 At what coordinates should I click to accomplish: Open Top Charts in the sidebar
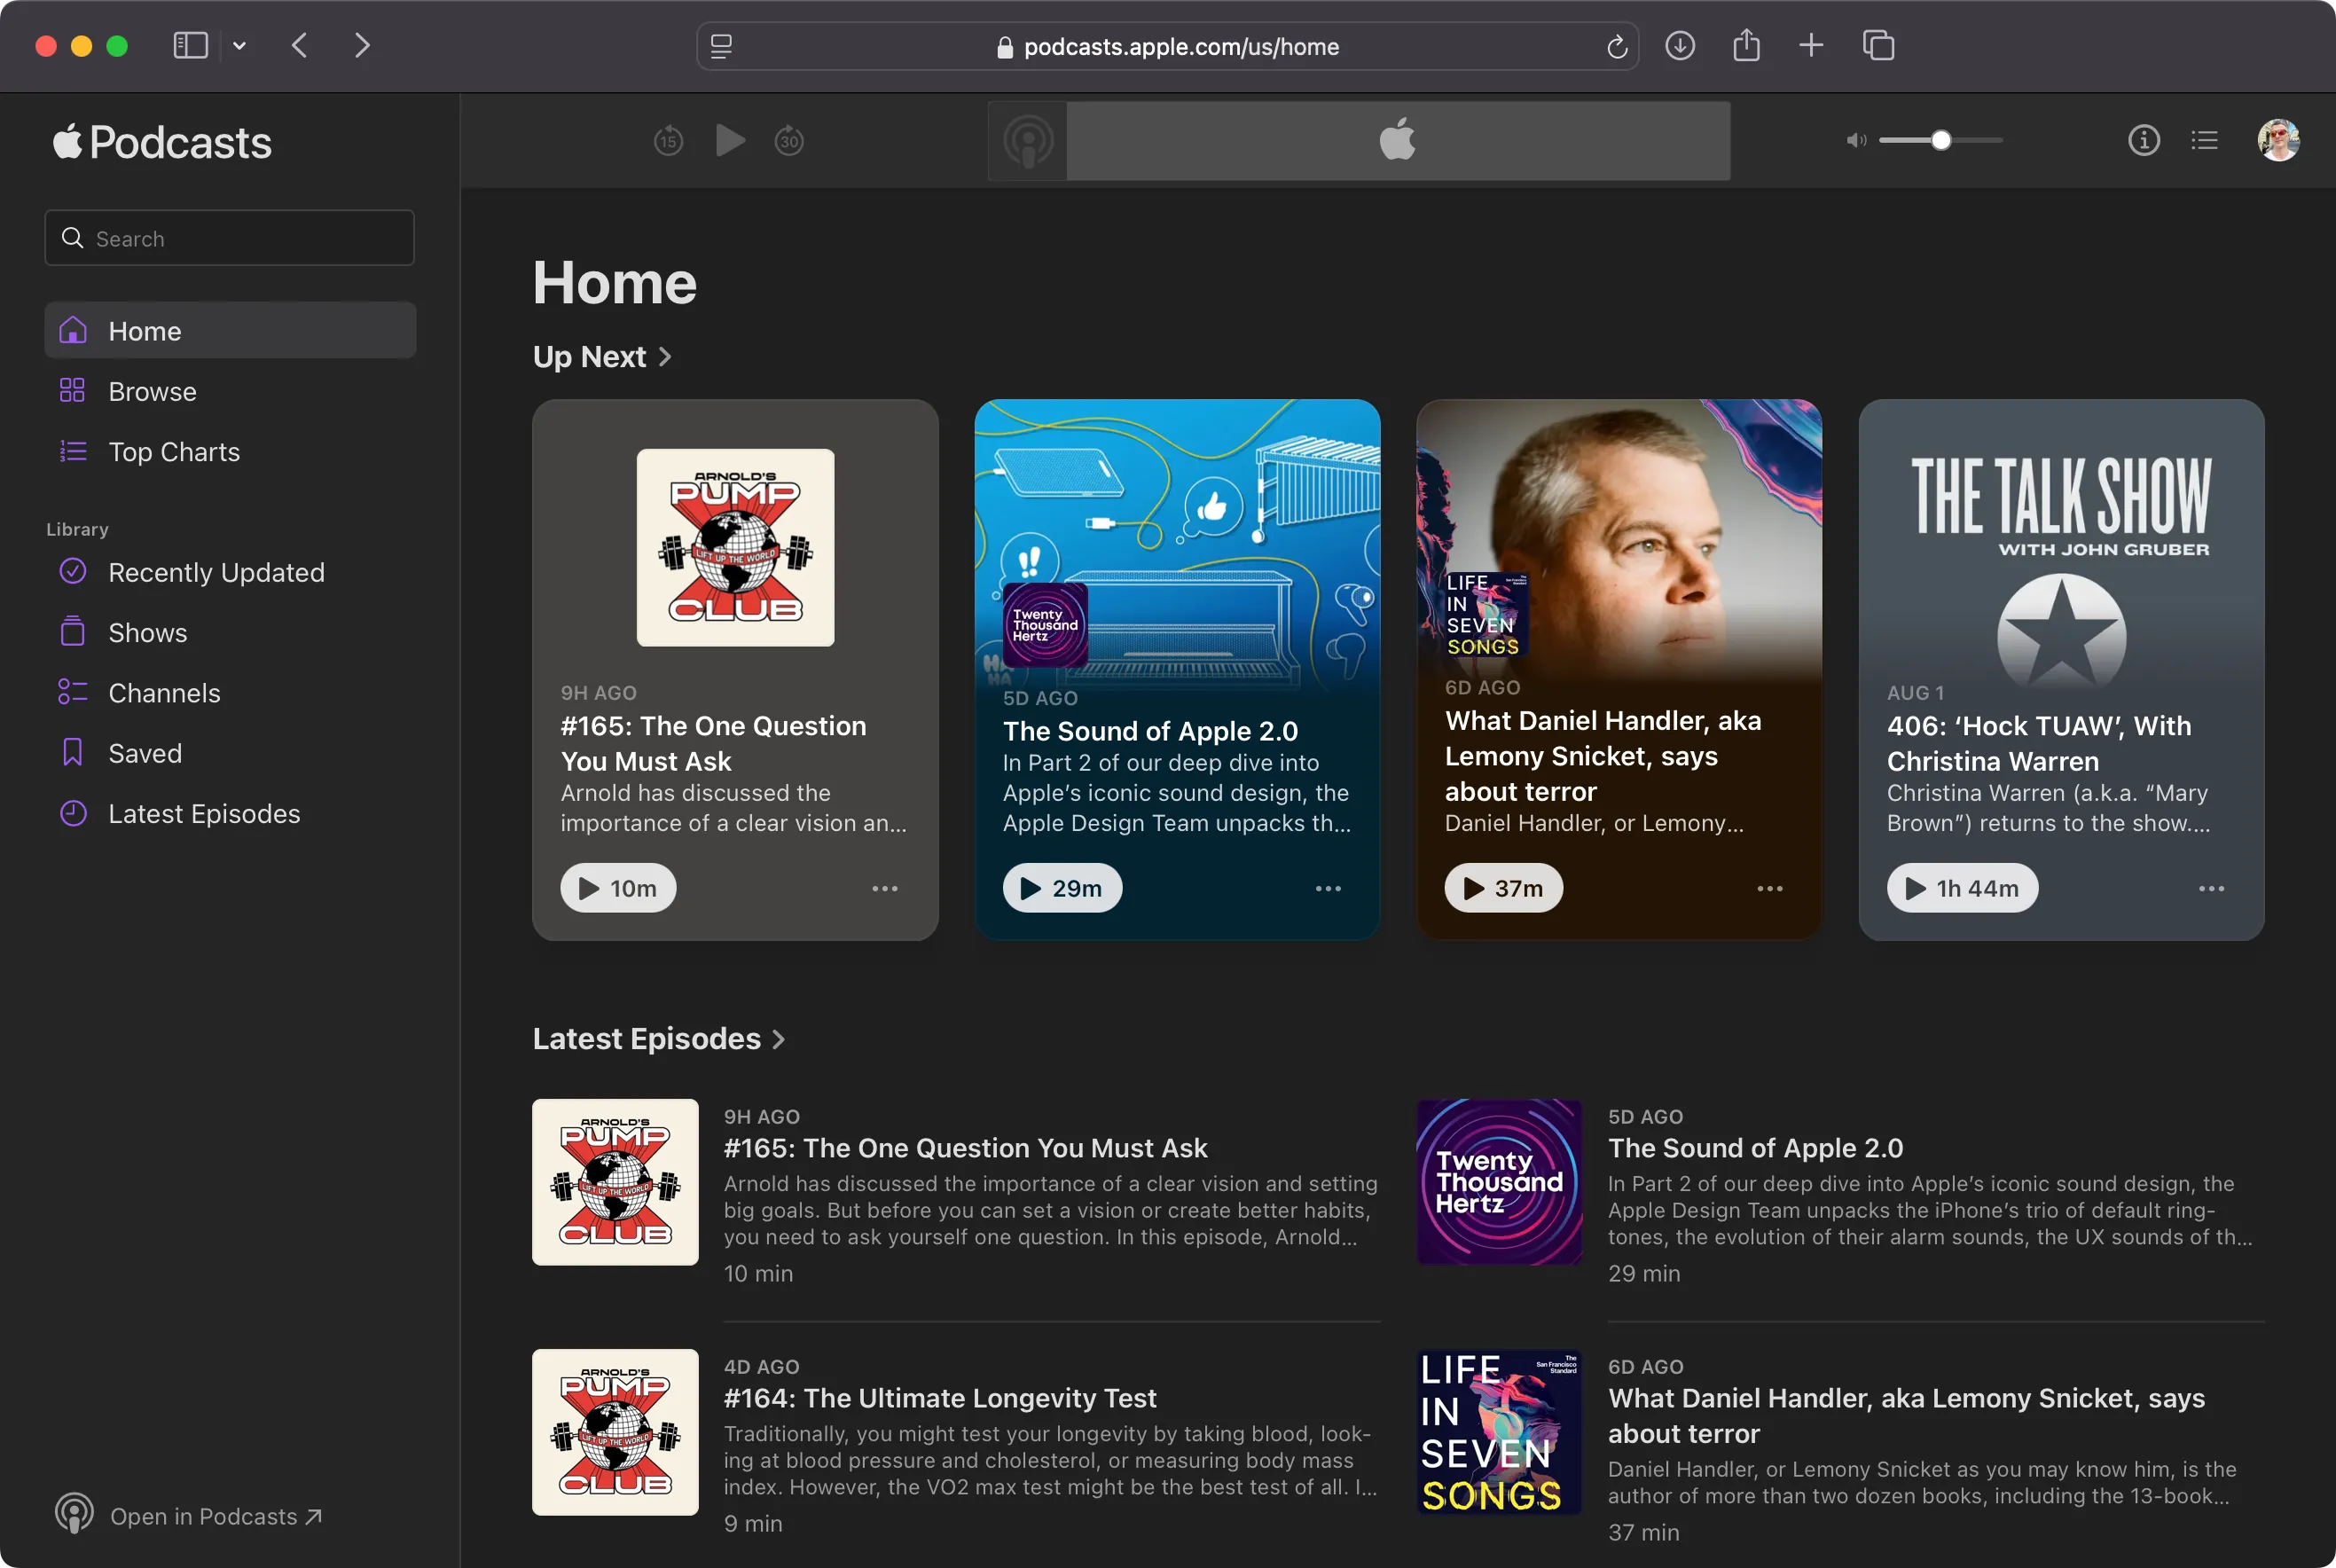pos(230,452)
